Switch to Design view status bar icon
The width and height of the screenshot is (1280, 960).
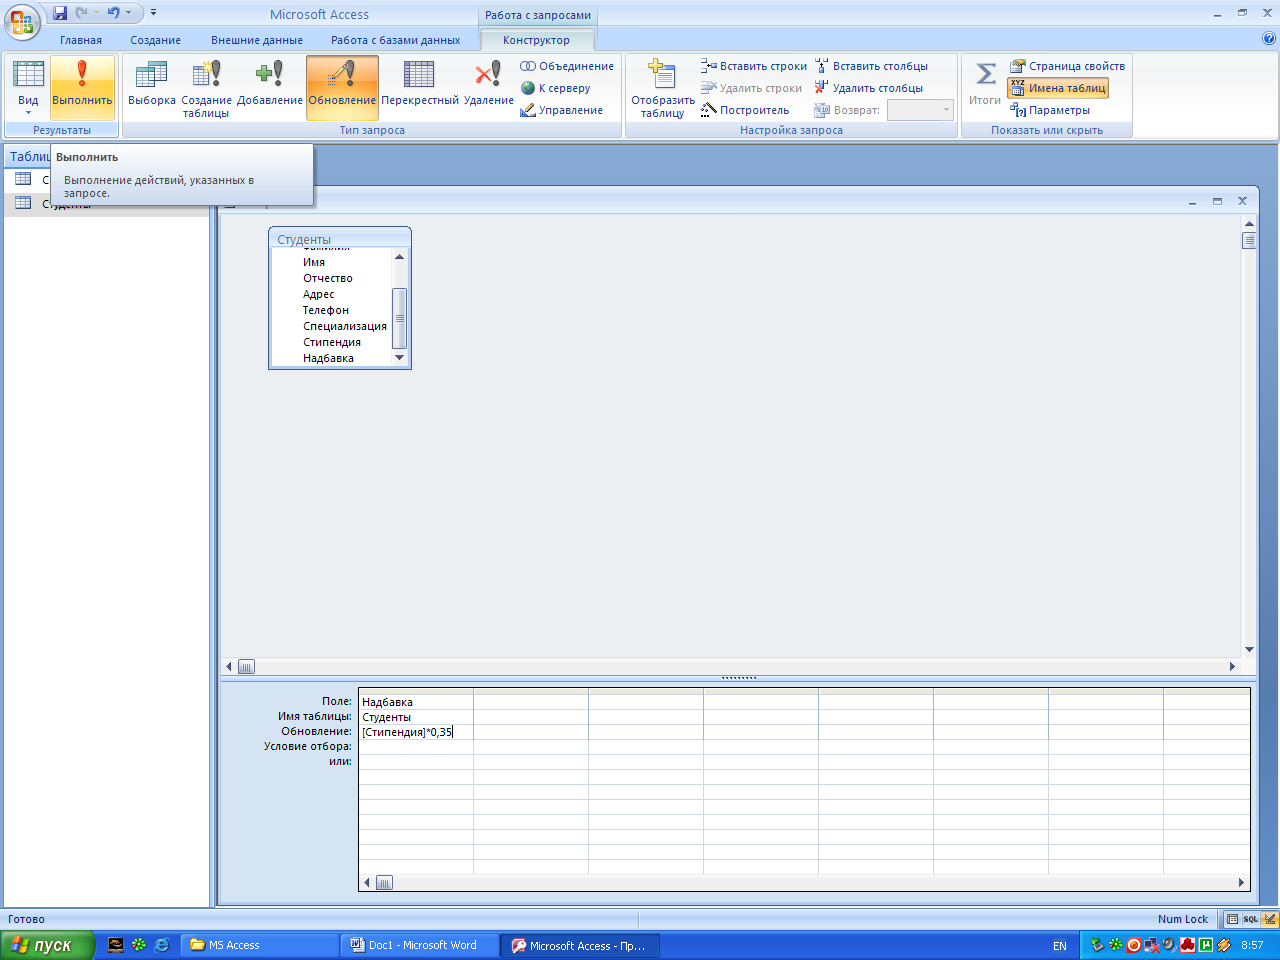click(1270, 919)
